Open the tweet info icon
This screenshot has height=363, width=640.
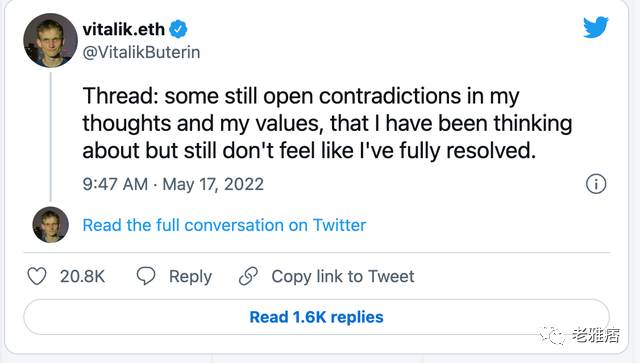[x=596, y=184]
